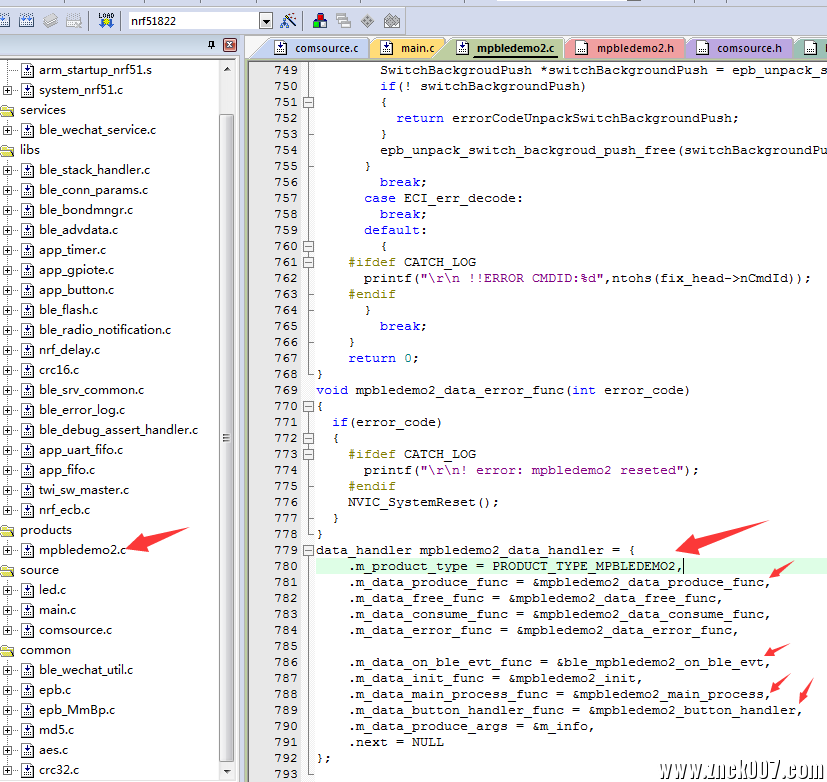Open the target selection dropdown arrow
Screen dimensions: 827x782
(266, 21)
